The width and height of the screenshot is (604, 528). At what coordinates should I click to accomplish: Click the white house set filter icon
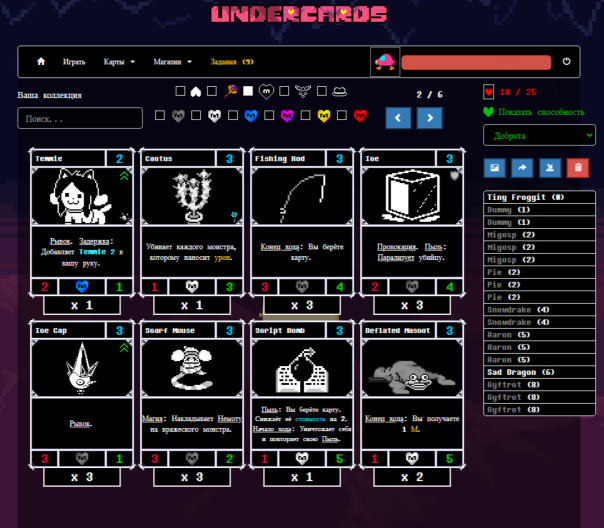196,92
